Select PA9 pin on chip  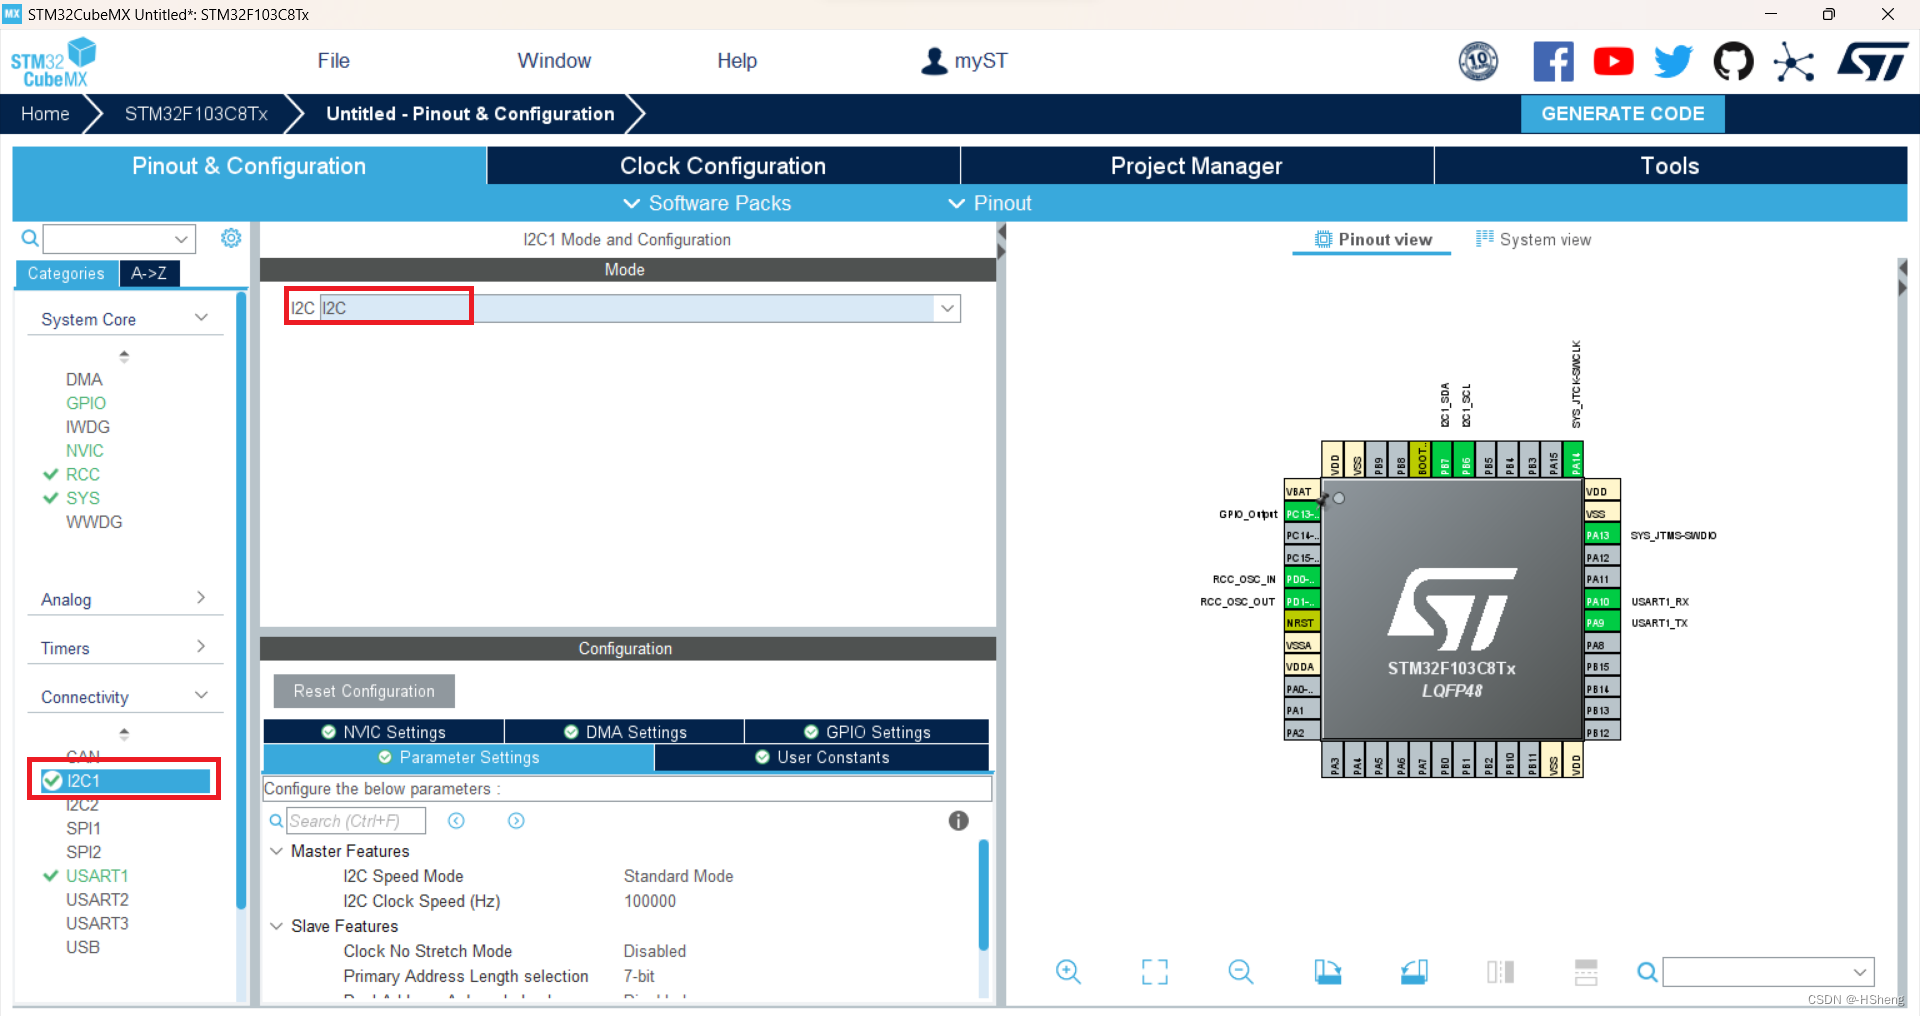[1602, 623]
